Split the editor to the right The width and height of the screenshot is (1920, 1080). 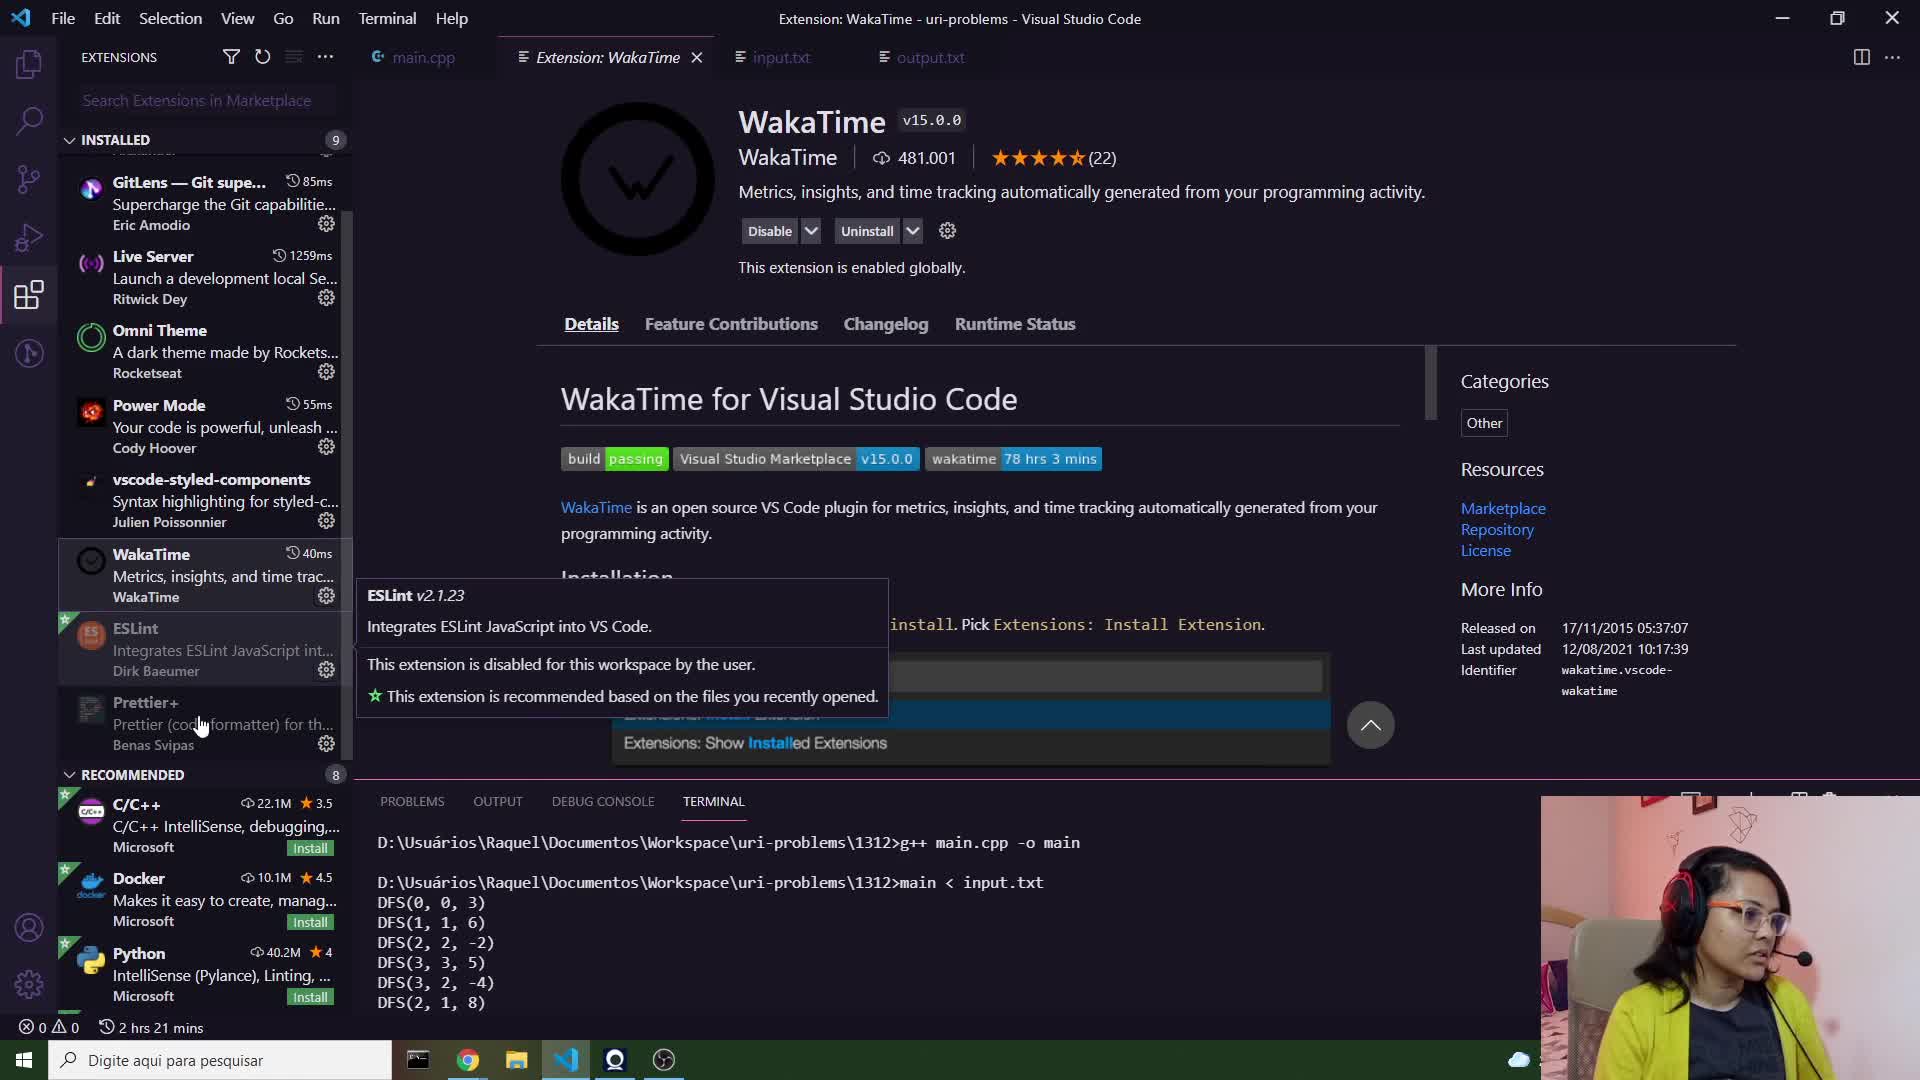point(1861,57)
